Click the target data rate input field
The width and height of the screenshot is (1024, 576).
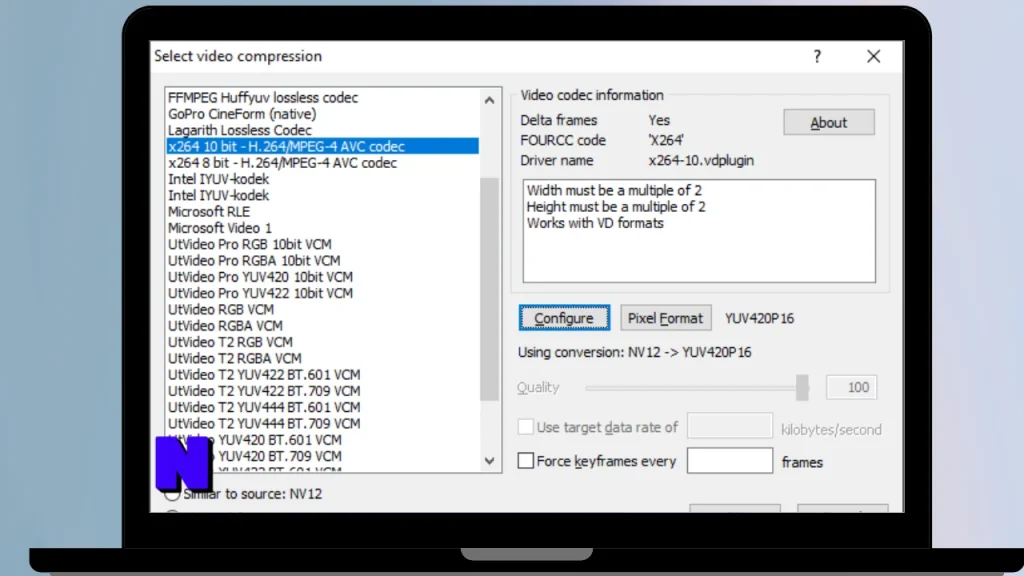coord(729,426)
